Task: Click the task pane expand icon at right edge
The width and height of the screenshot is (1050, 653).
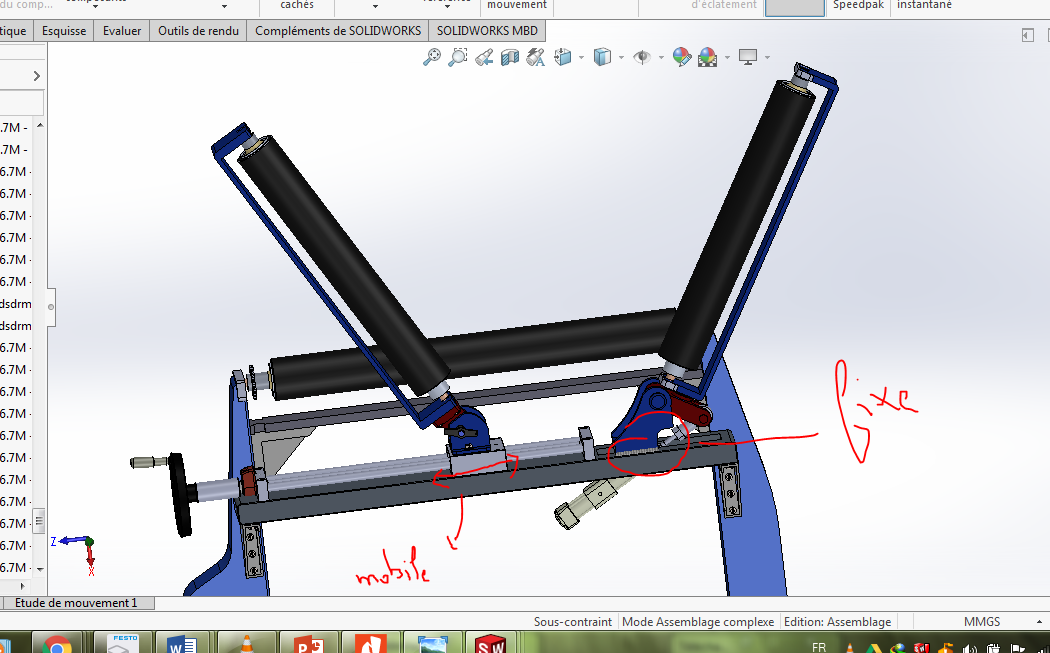Action: coord(1028,35)
